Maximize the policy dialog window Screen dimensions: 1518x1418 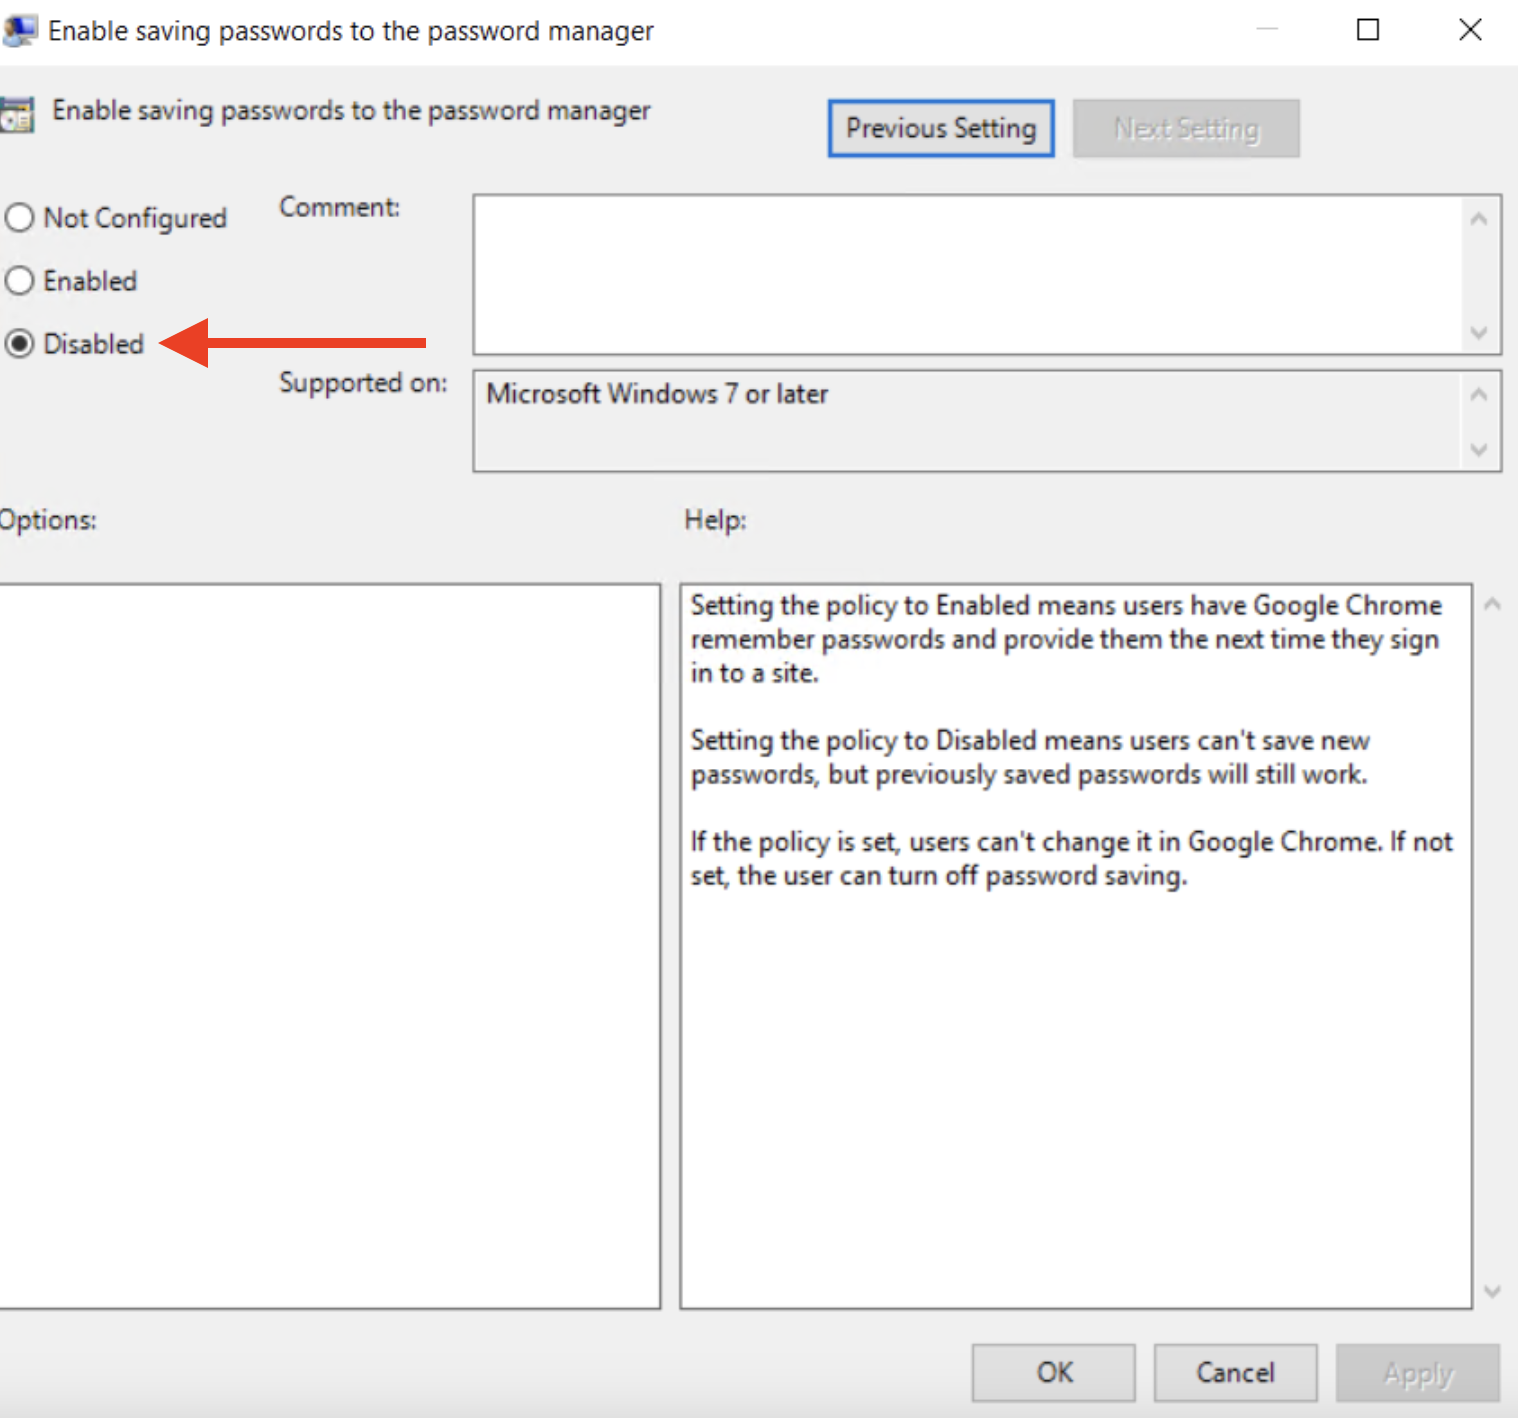pyautogui.click(x=1368, y=30)
